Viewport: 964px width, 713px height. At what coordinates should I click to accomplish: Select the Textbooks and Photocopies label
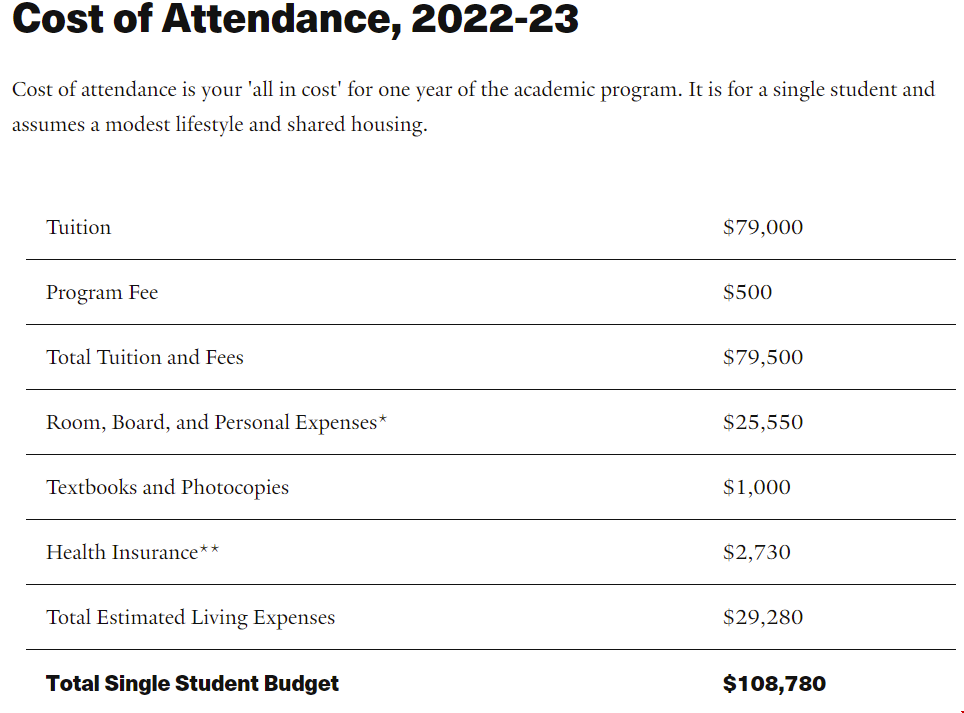pyautogui.click(x=167, y=487)
